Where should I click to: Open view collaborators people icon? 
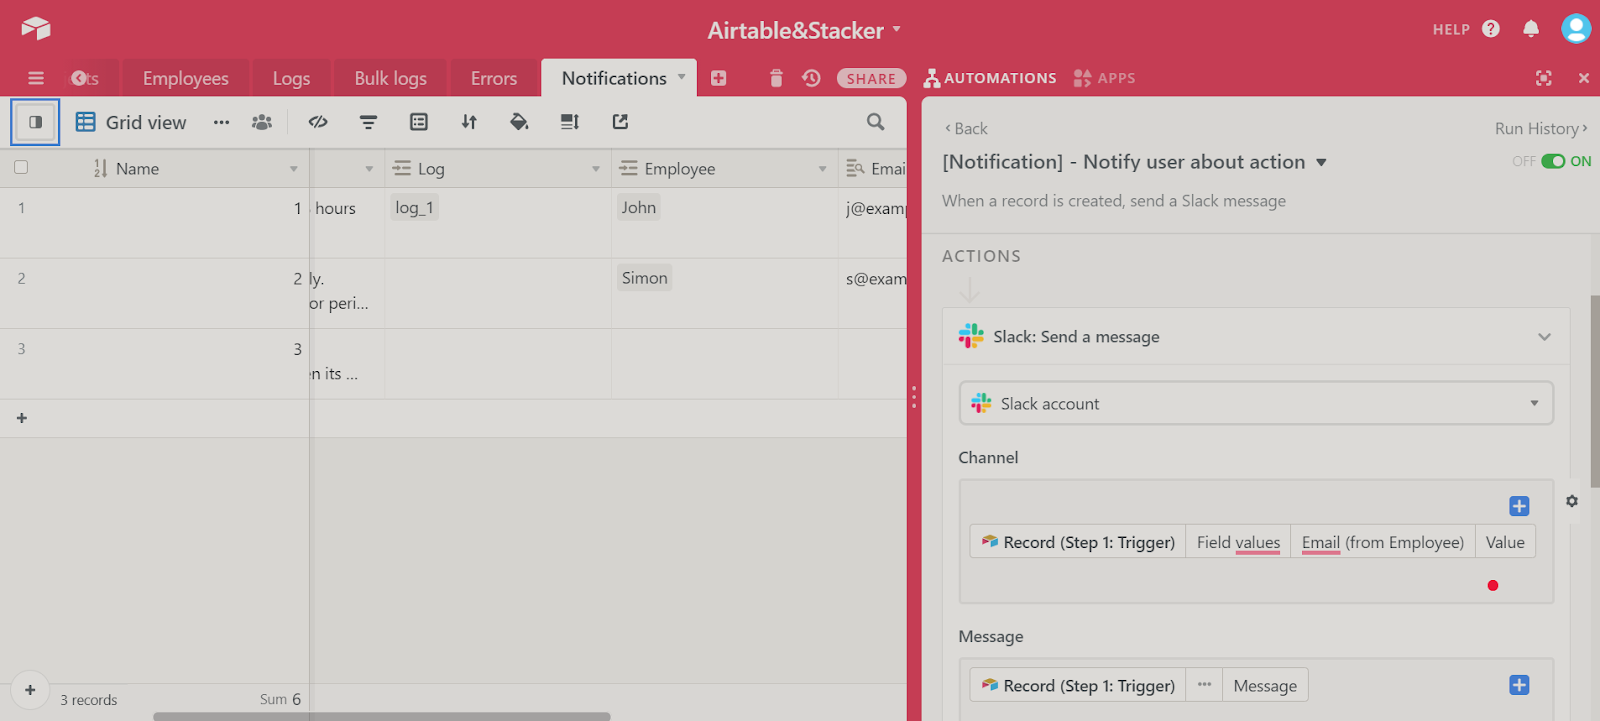point(262,122)
